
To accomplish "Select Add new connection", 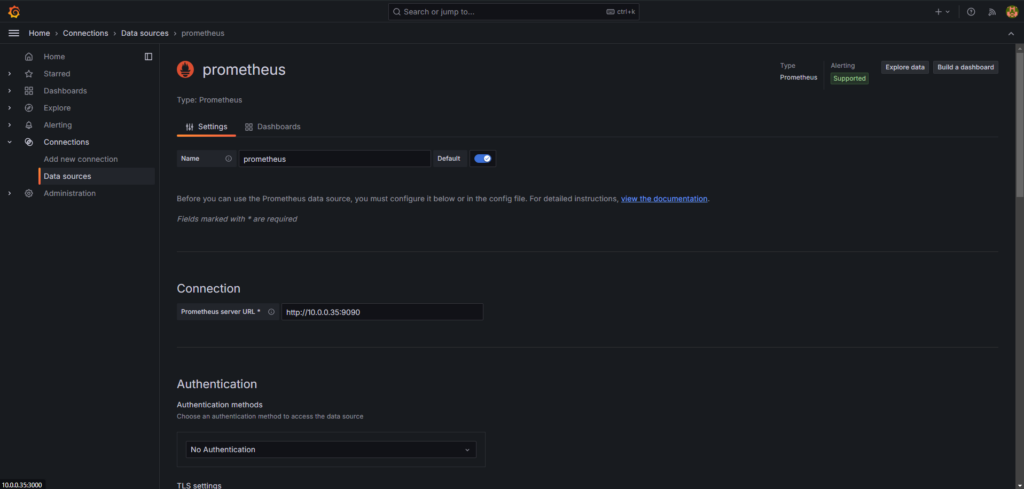I will tap(81, 159).
